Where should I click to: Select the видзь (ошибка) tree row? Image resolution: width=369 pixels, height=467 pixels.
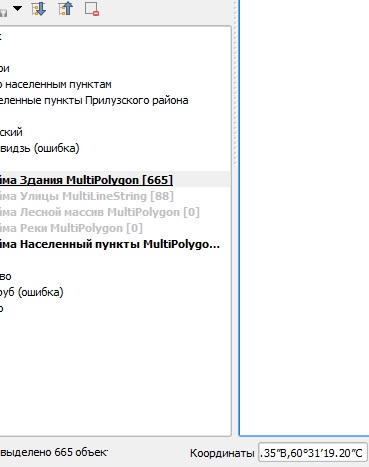pos(40,148)
